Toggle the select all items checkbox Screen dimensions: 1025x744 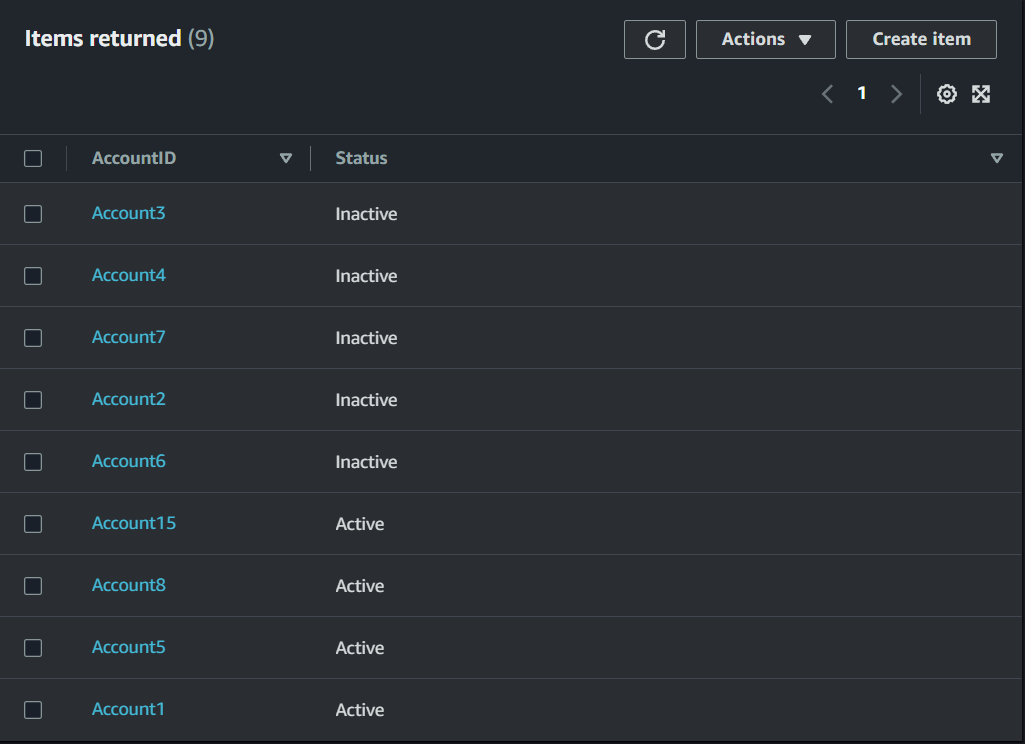[x=33, y=158]
